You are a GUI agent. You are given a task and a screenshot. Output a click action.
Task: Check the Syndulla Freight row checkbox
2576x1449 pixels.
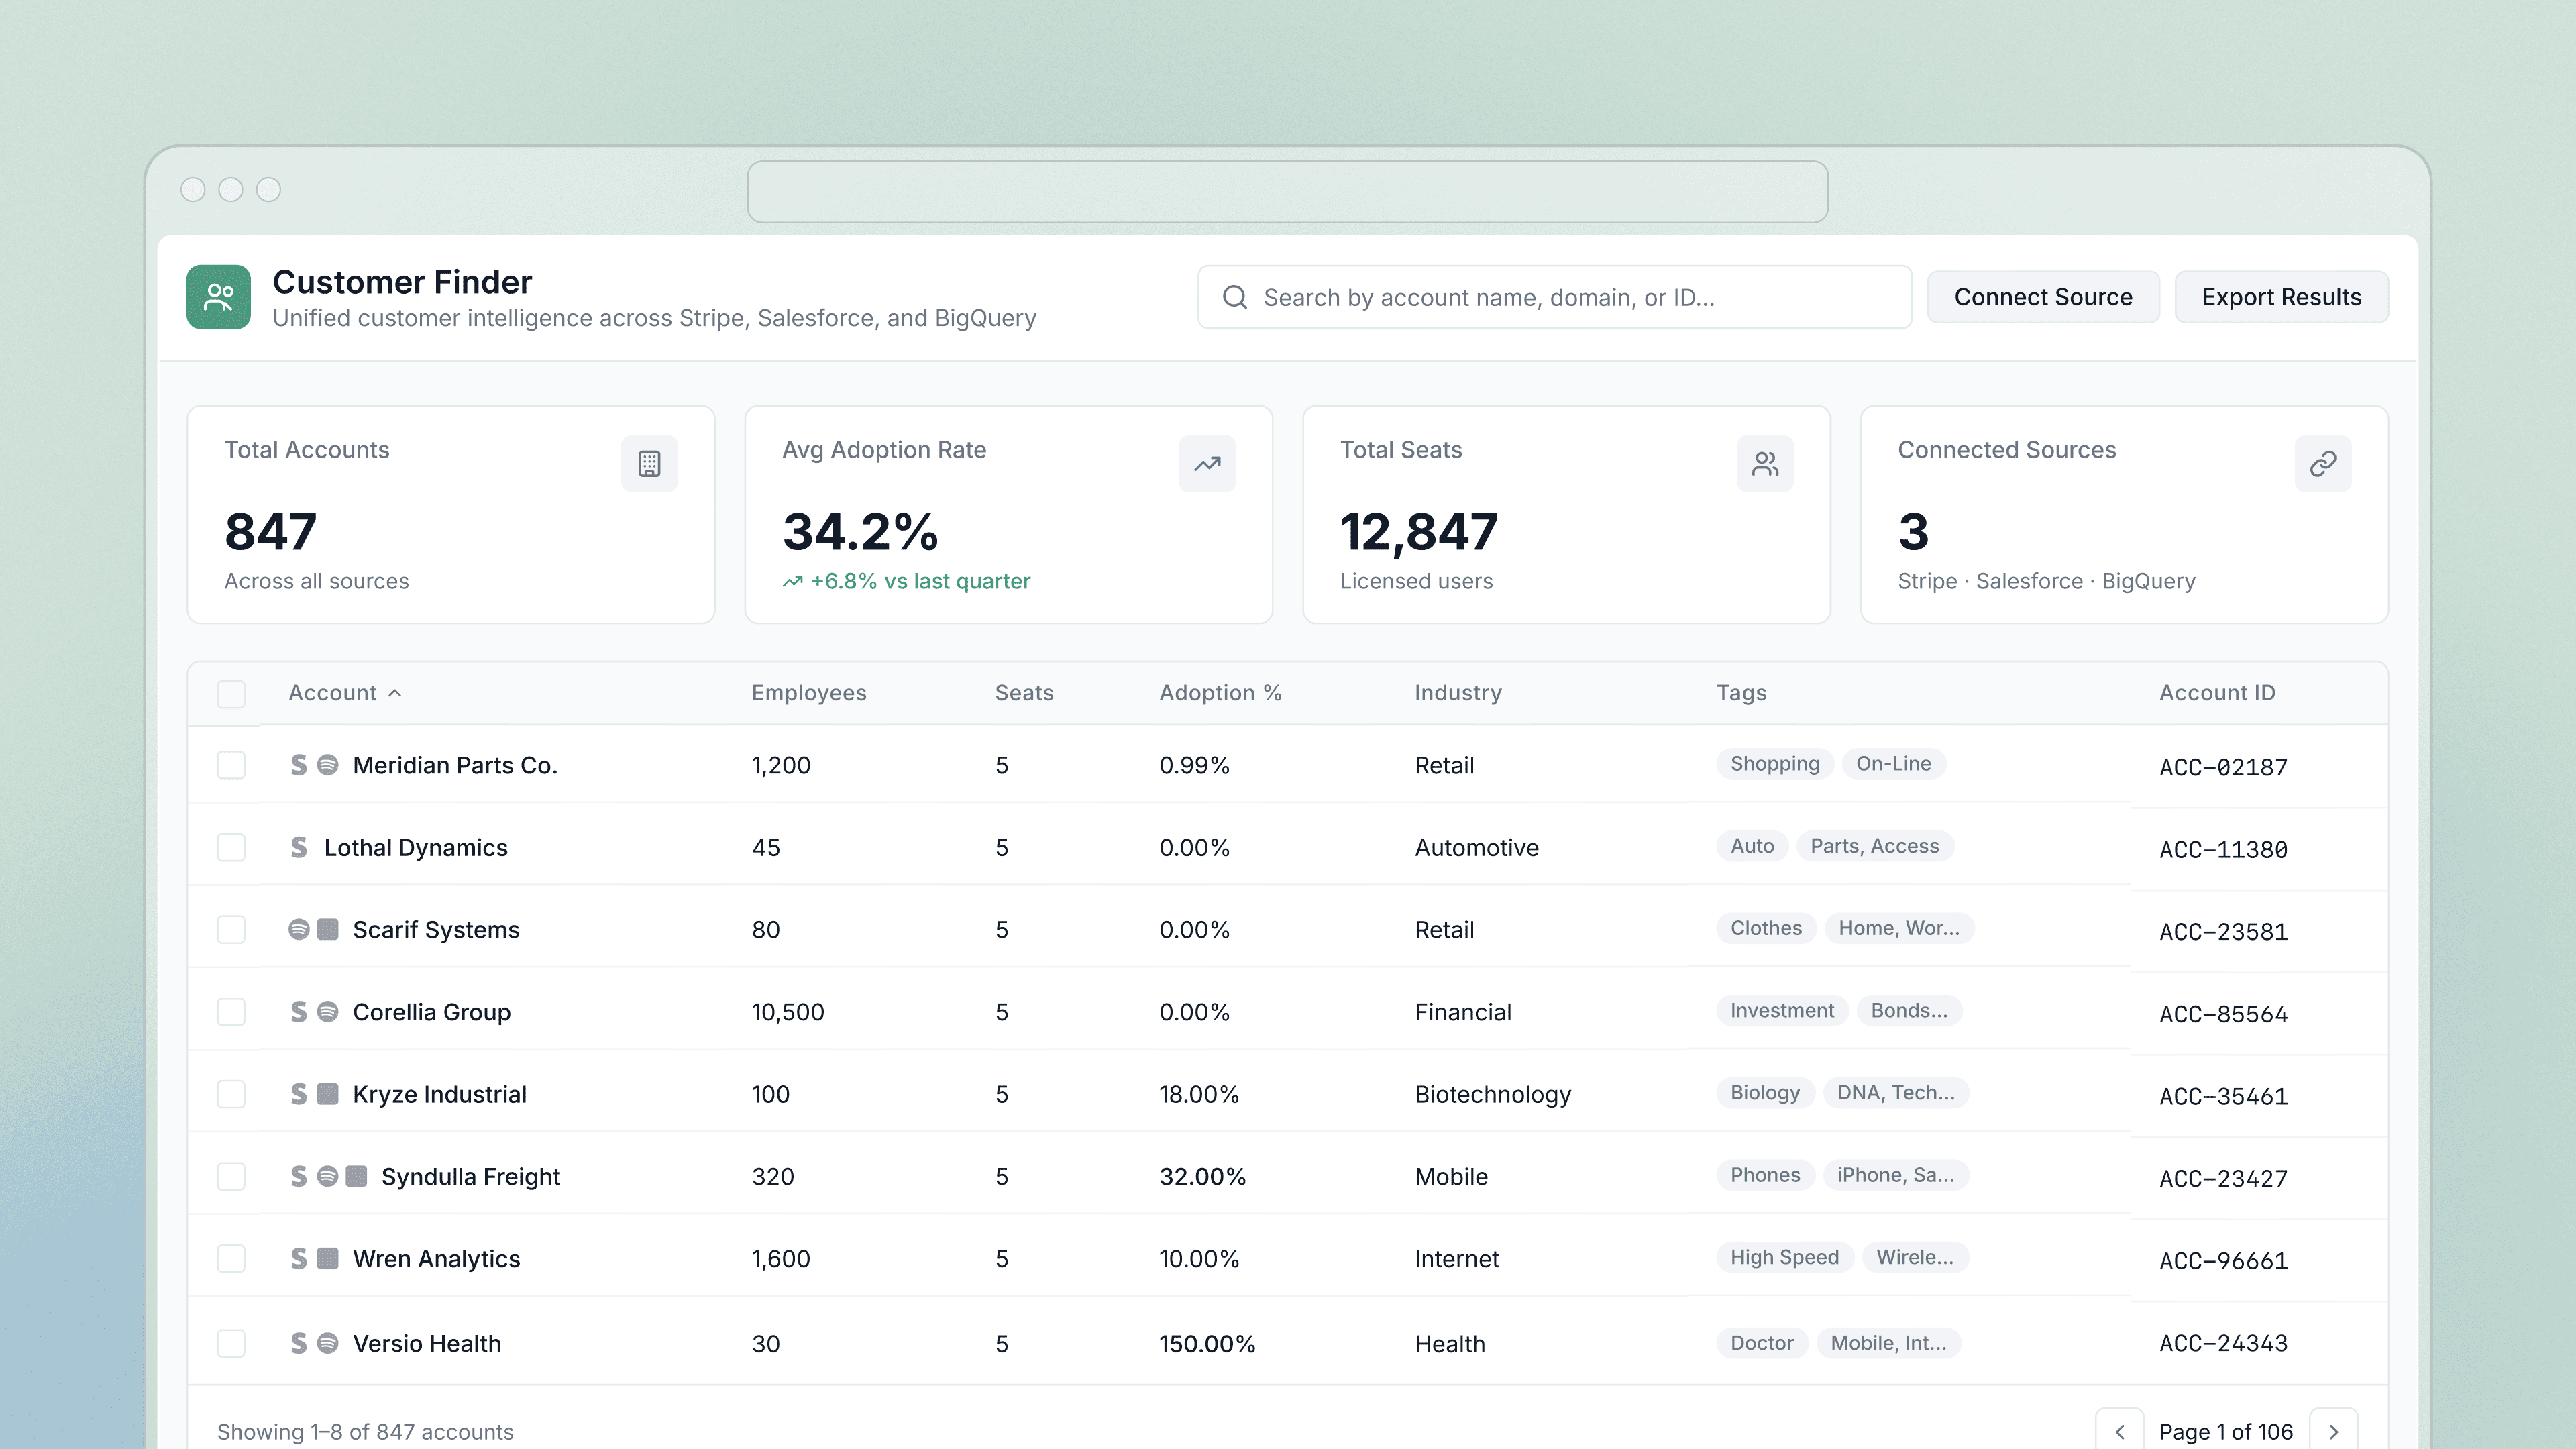(231, 1176)
